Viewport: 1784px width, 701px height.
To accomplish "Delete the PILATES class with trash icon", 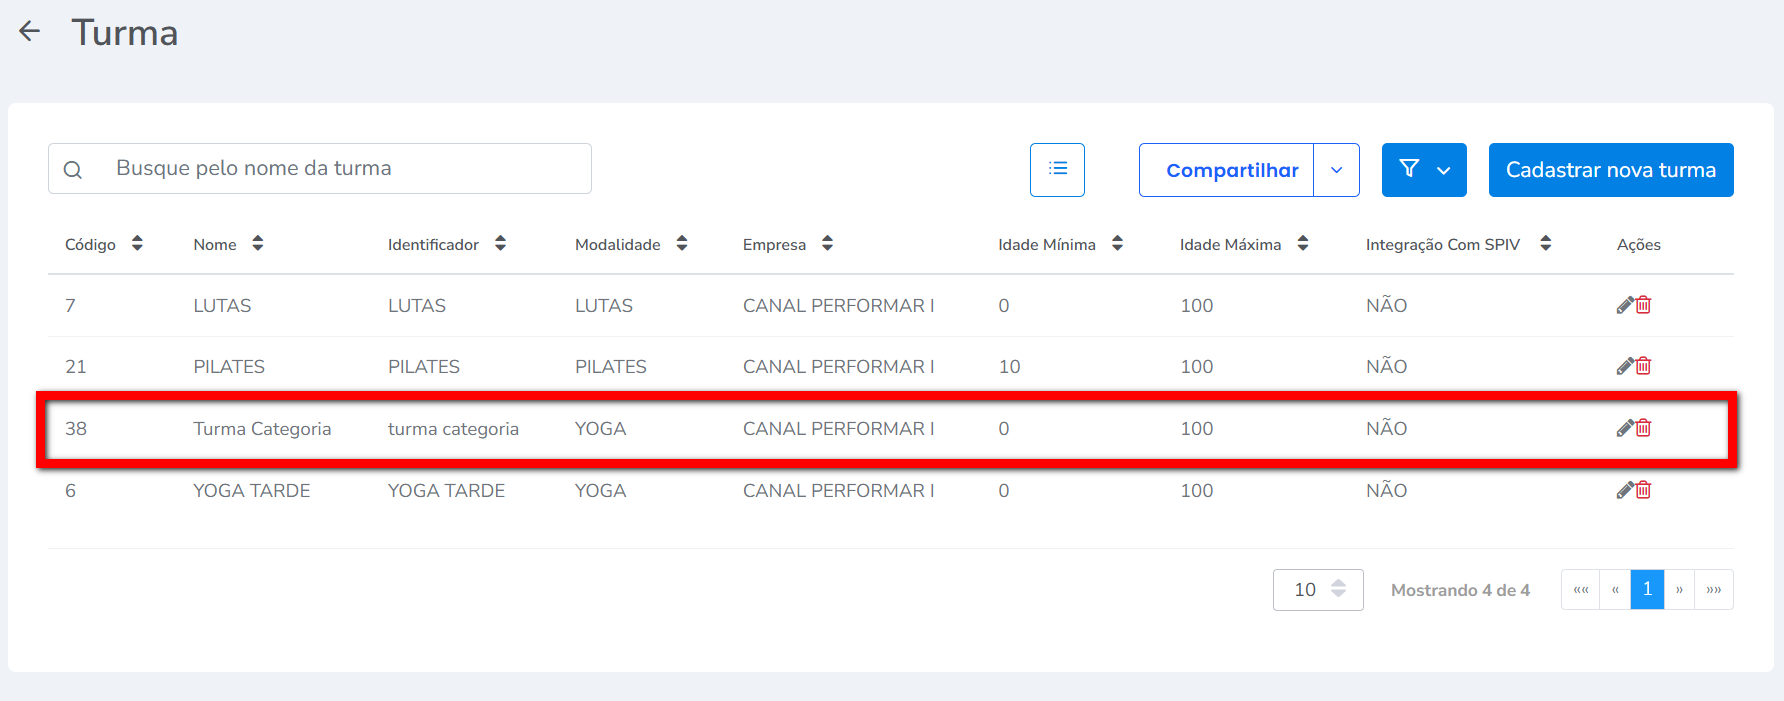I will point(1644,366).
